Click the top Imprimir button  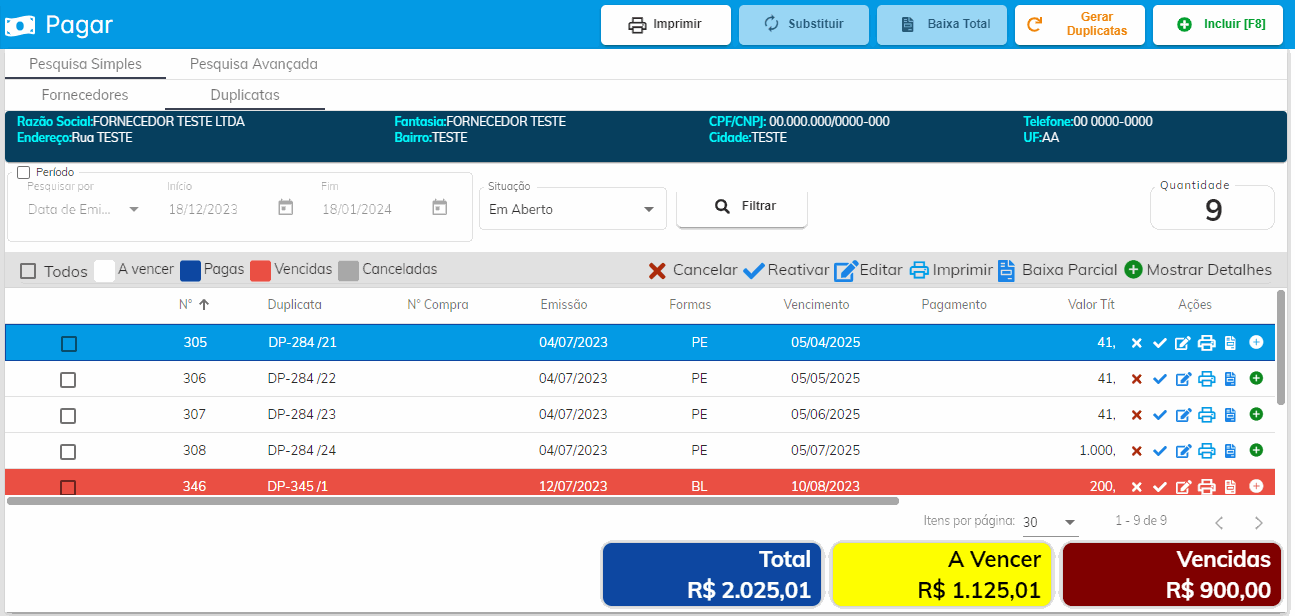pyautogui.click(x=666, y=24)
